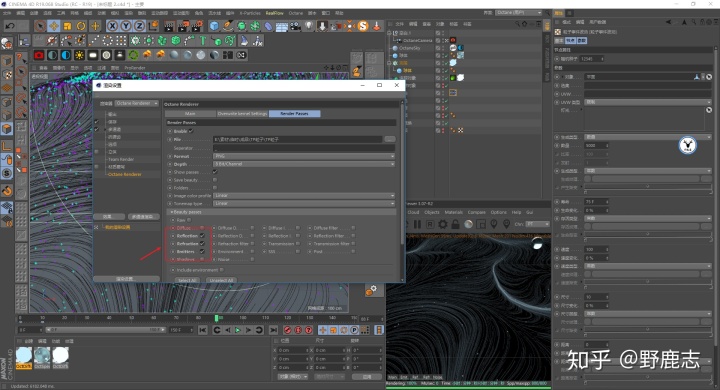Click the File output path field
Viewport: 720px width, 390px height.
click(298, 139)
